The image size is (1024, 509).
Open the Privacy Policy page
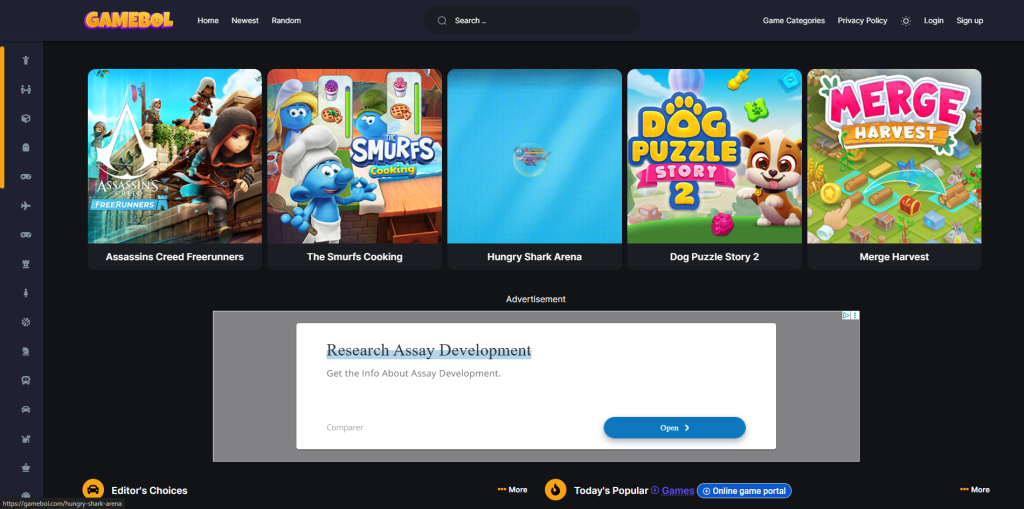tap(862, 20)
